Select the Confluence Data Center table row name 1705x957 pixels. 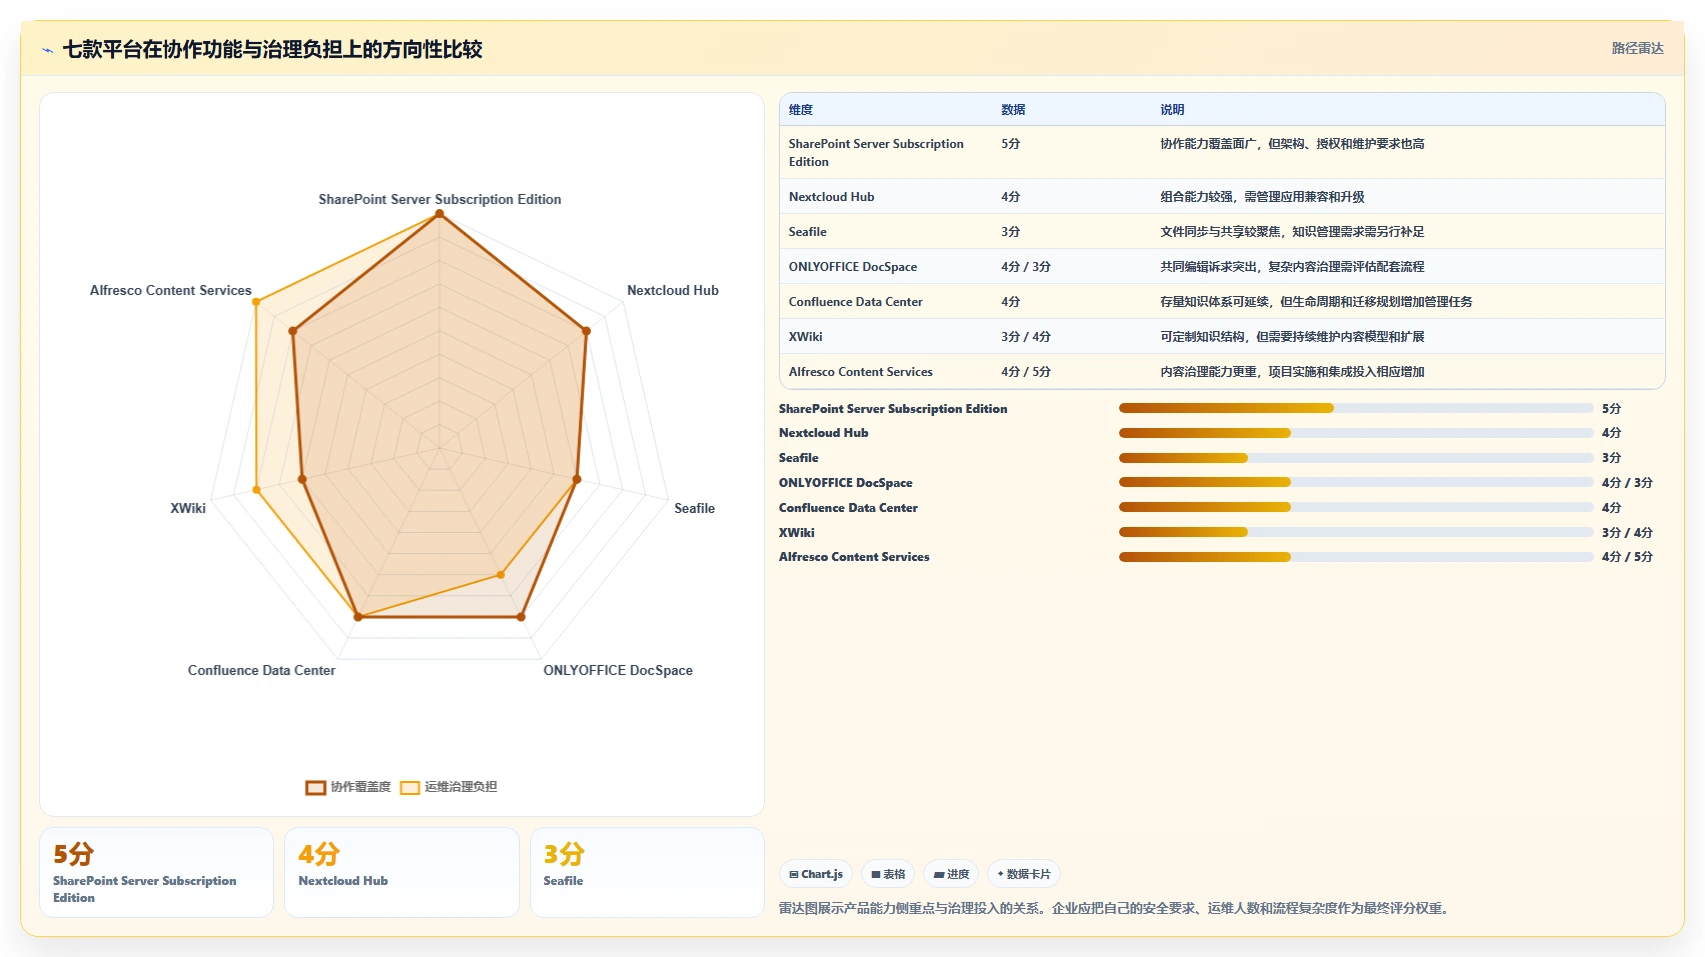[x=856, y=302]
